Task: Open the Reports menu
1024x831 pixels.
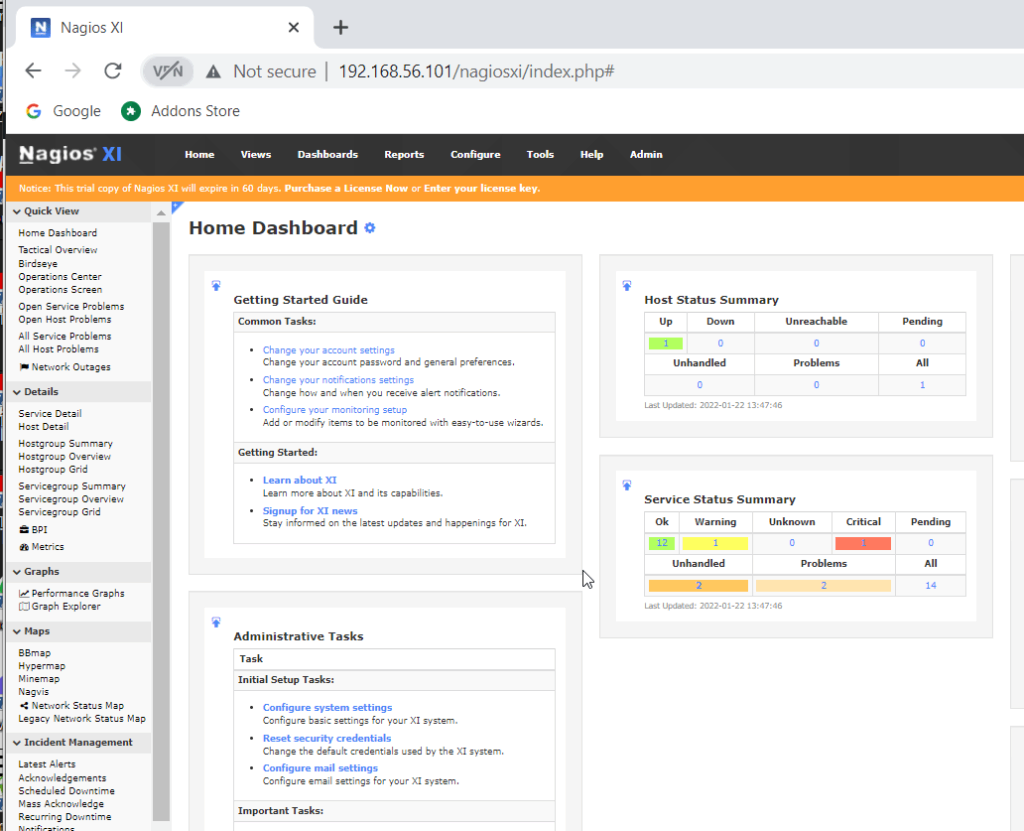Action: click(x=404, y=155)
